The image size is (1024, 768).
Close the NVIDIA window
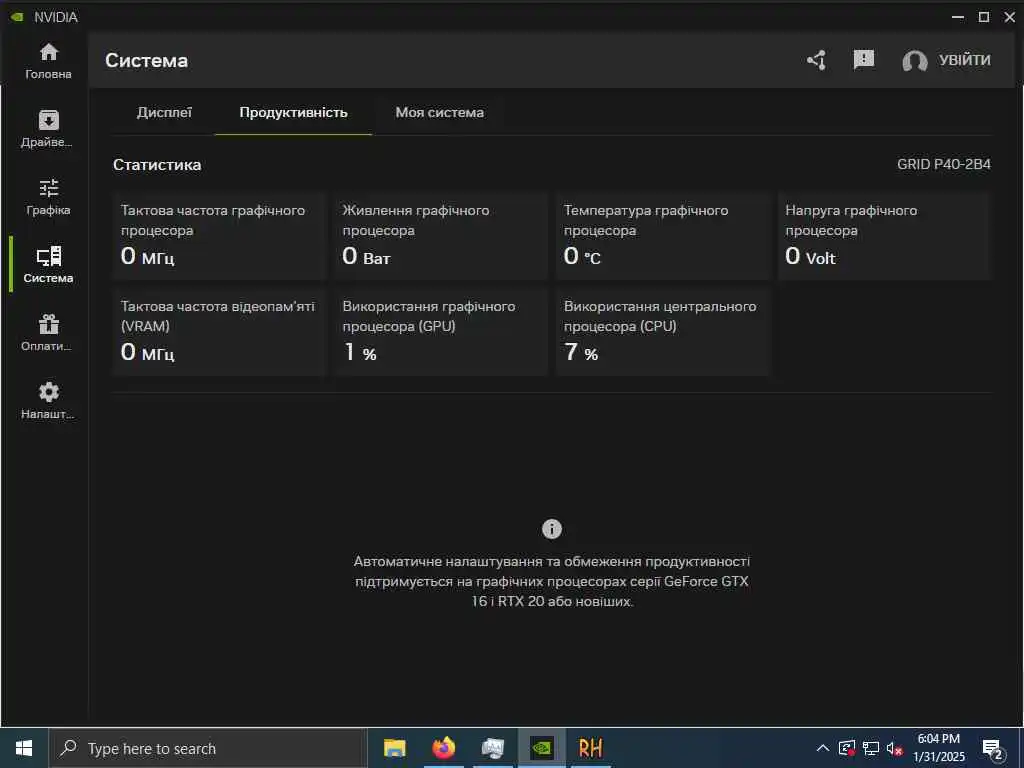tap(1010, 17)
